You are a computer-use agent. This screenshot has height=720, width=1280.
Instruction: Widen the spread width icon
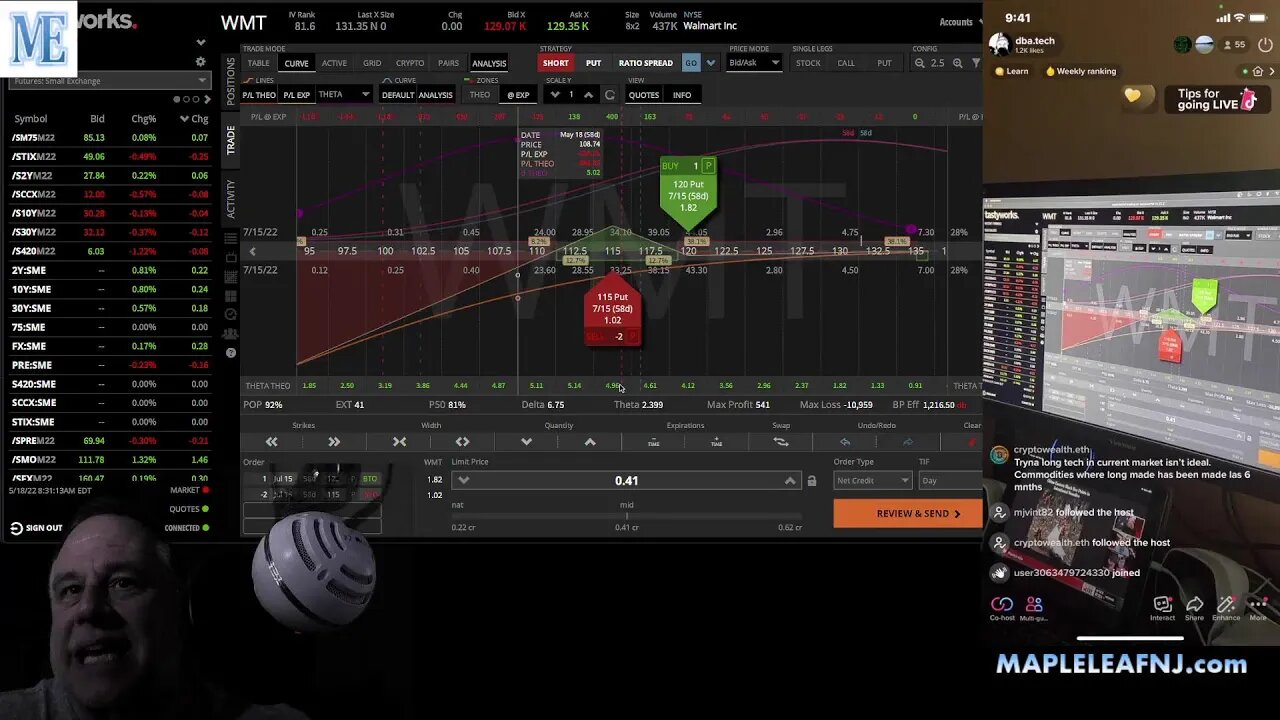click(x=462, y=441)
